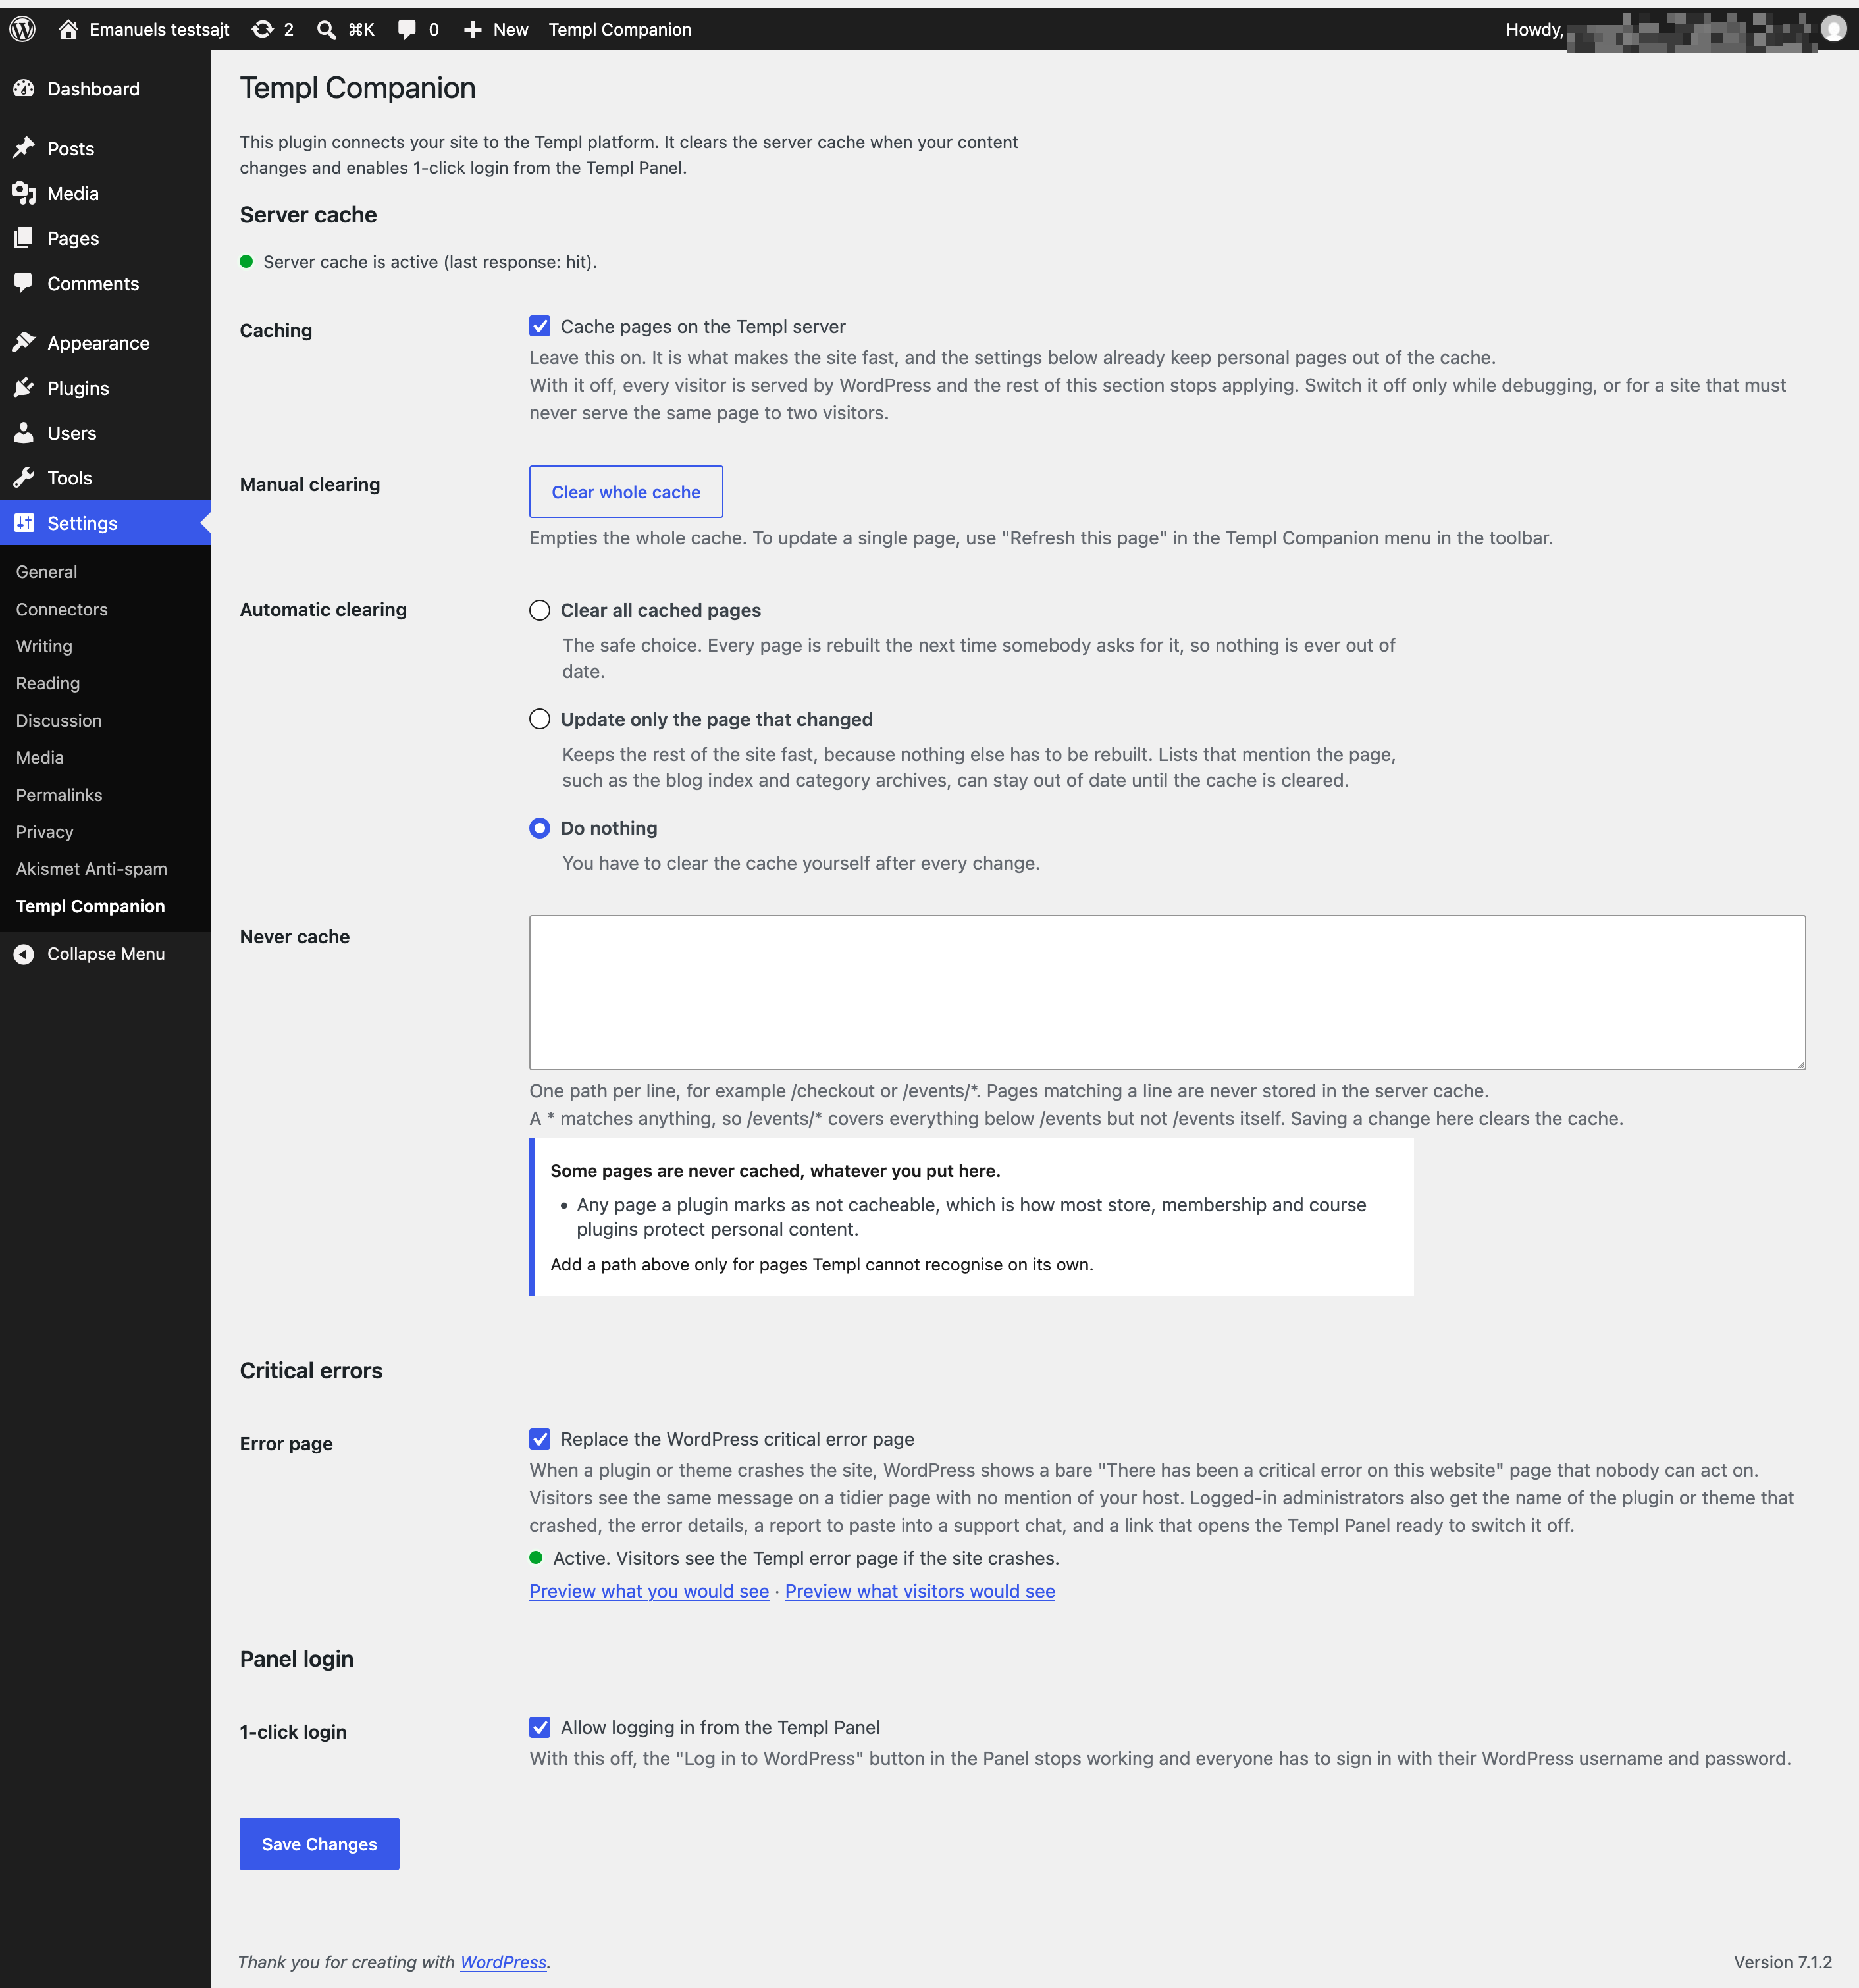Click the Plugins plug icon
Screen dimensions: 1859x1988
(x=24, y=387)
